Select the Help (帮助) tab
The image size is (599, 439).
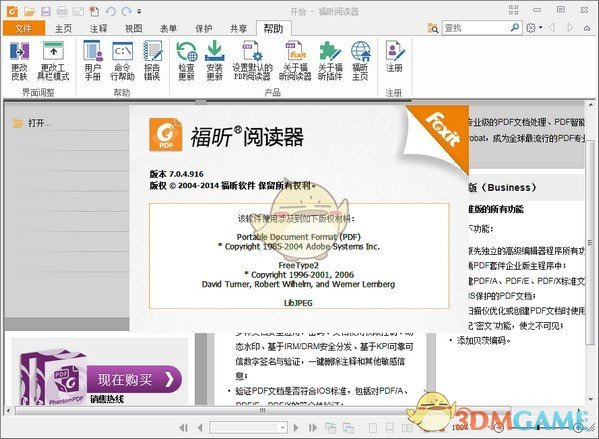(274, 28)
